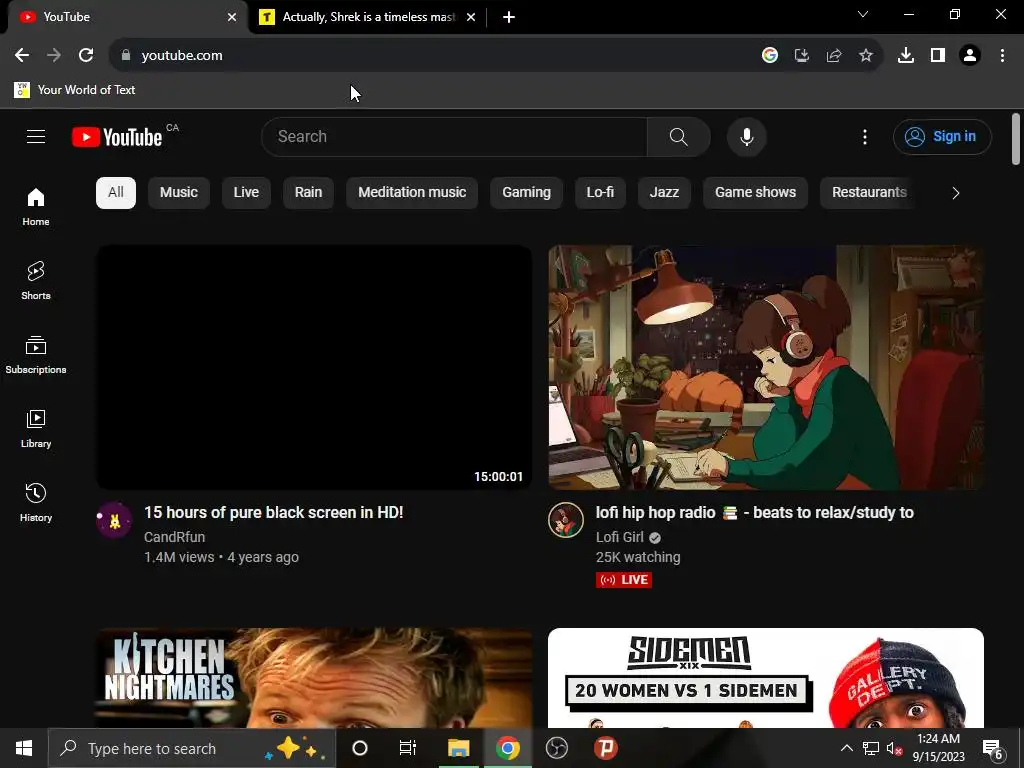Open Chrome downloads

tap(906, 56)
